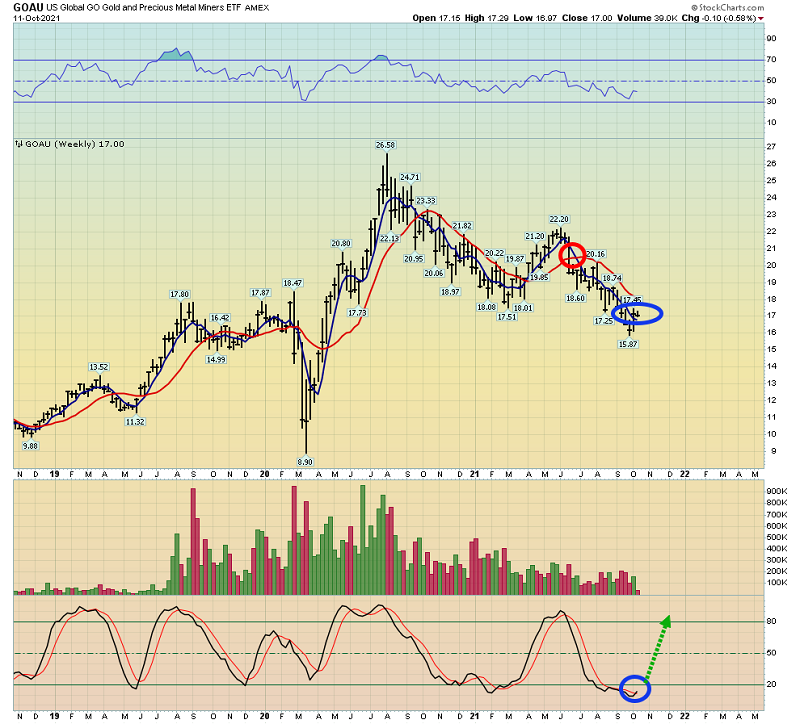Click the 17.51 price label
Viewport: 800px width, 724px height.
[507, 317]
